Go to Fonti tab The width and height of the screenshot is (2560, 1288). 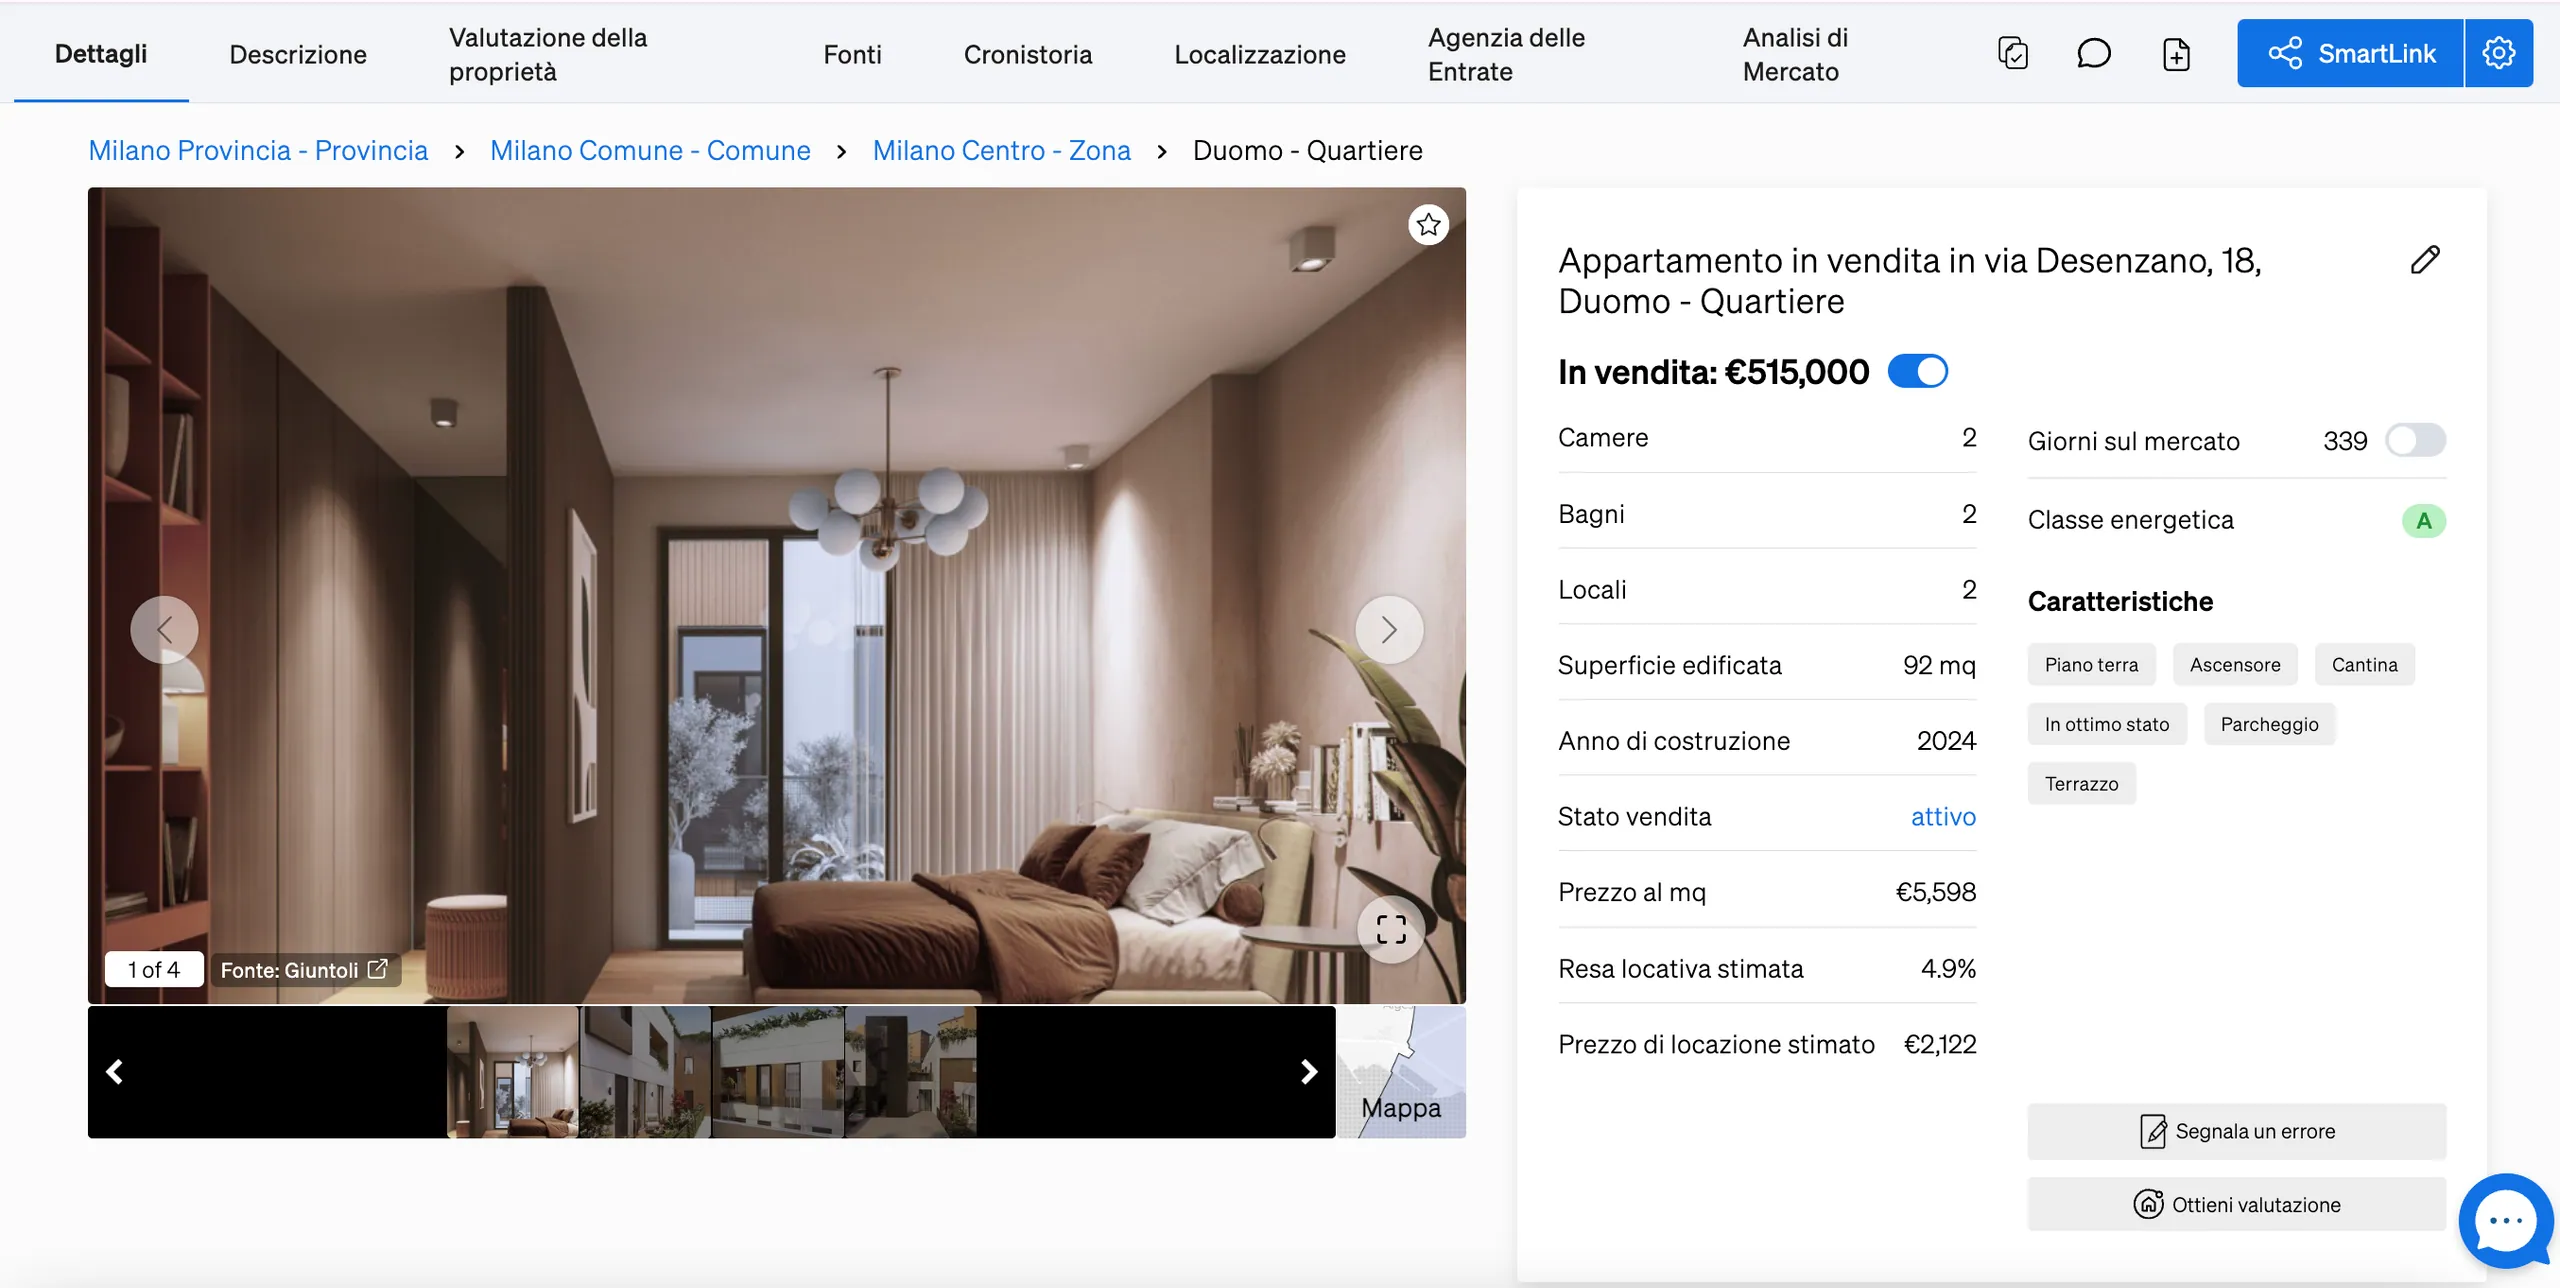click(852, 54)
